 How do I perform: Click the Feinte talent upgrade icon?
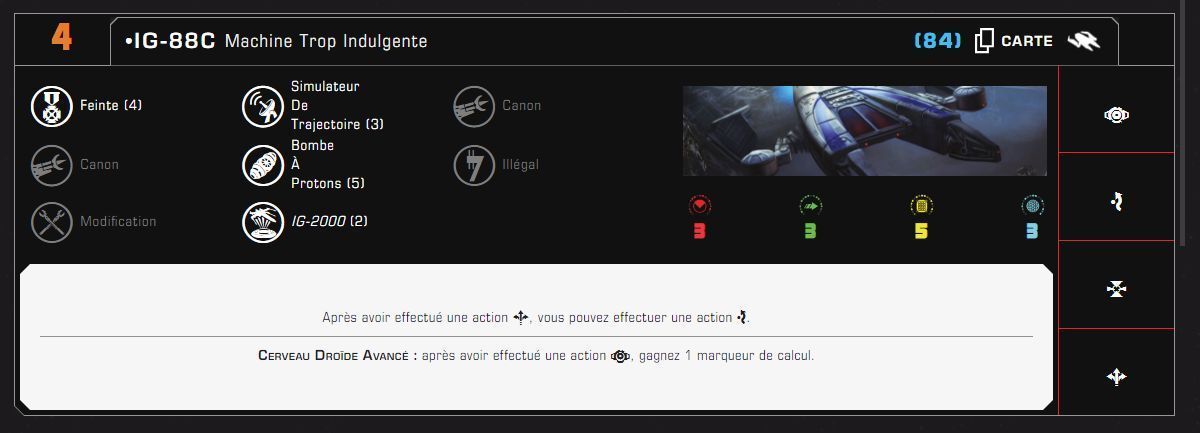coord(50,105)
